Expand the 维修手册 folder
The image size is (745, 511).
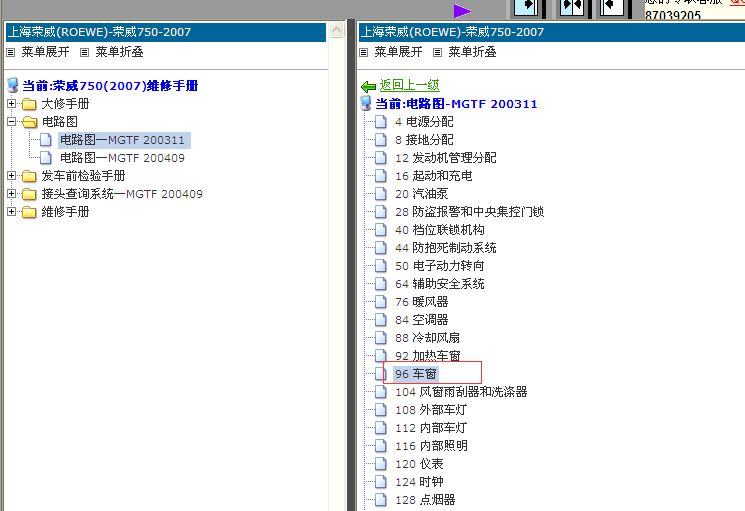[x=11, y=211]
